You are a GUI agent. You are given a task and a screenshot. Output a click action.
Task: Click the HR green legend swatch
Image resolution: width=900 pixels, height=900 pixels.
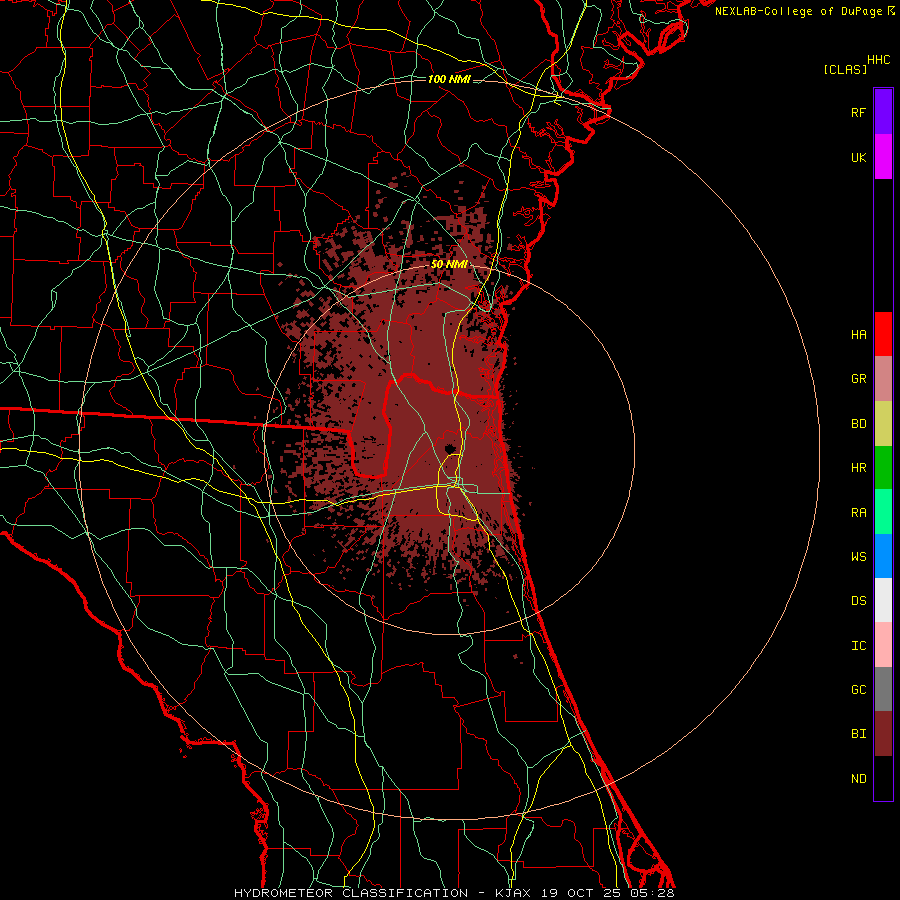883,467
